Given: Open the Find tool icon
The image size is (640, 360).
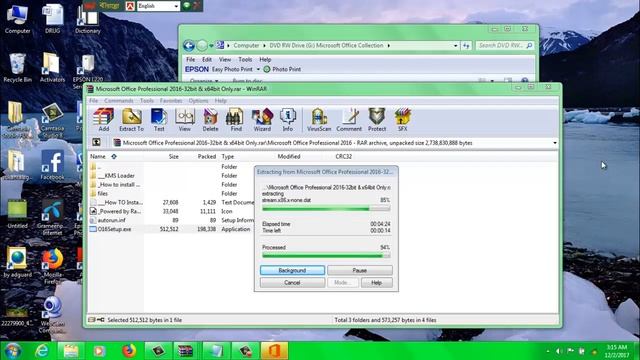Looking at the screenshot, I should 236,120.
